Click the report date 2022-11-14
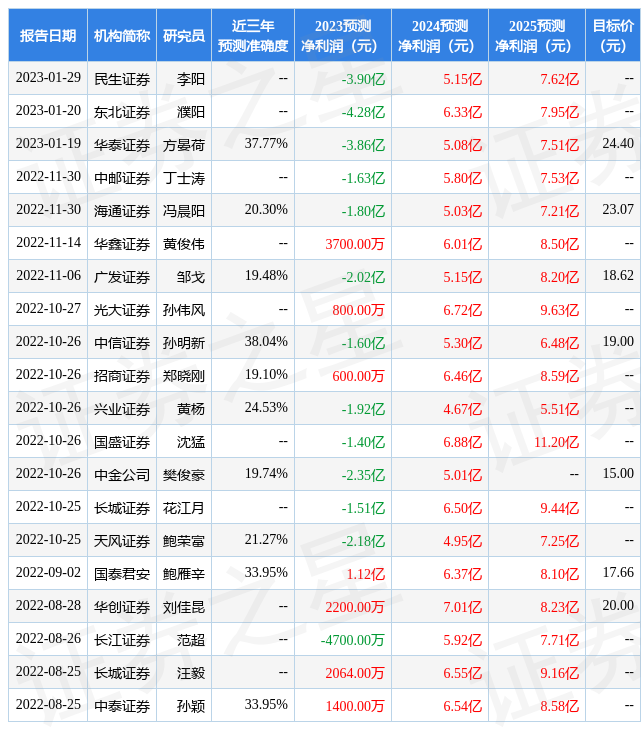Image resolution: width=641 pixels, height=730 pixels. click(48, 243)
